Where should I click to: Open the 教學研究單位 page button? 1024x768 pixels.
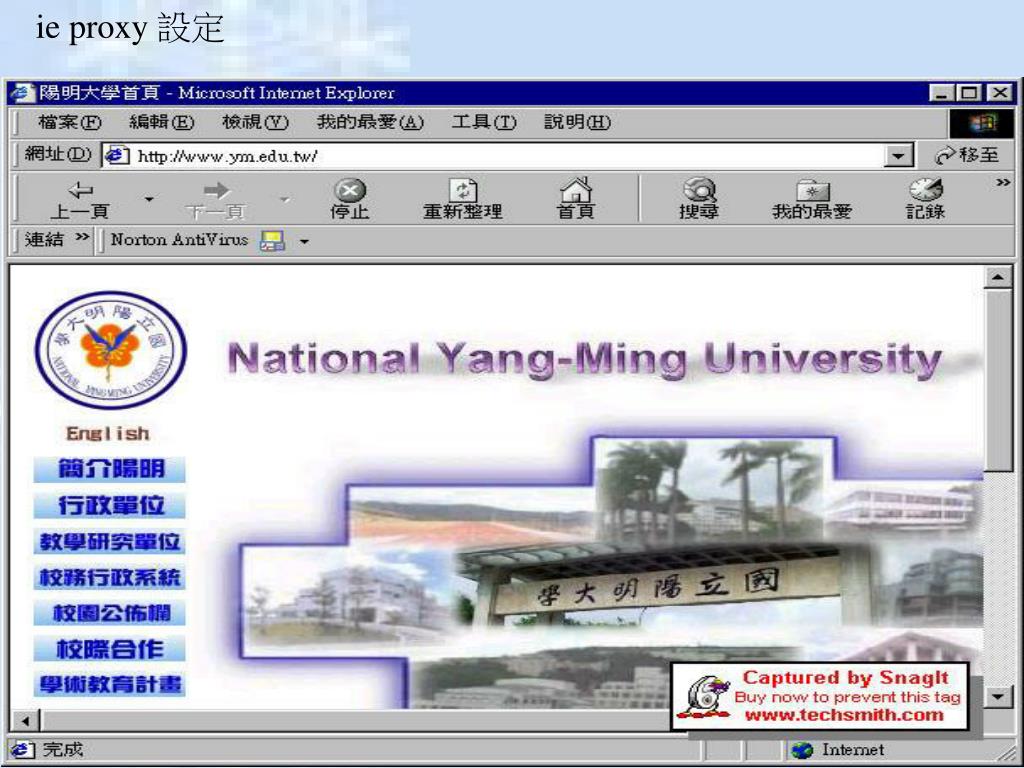coord(110,541)
